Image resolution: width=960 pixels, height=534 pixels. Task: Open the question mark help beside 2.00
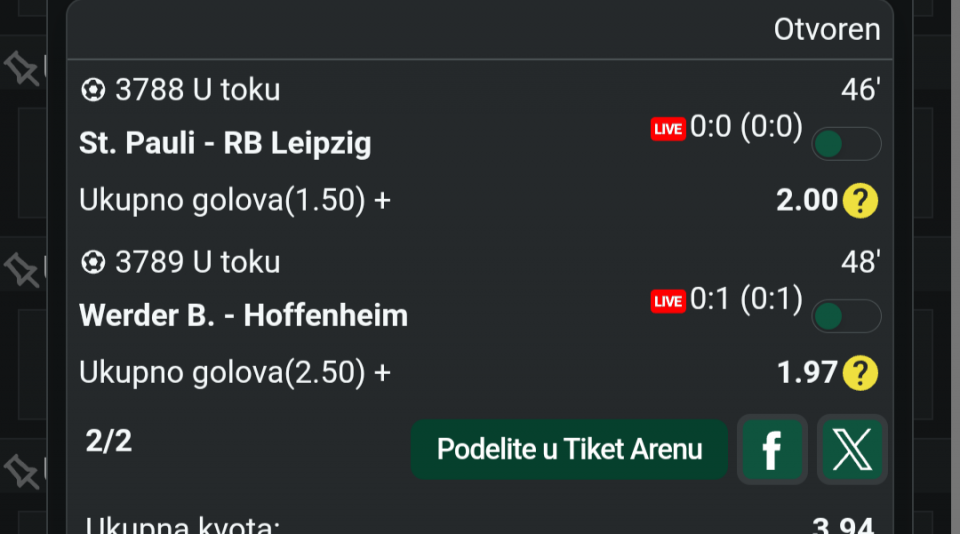coord(860,201)
